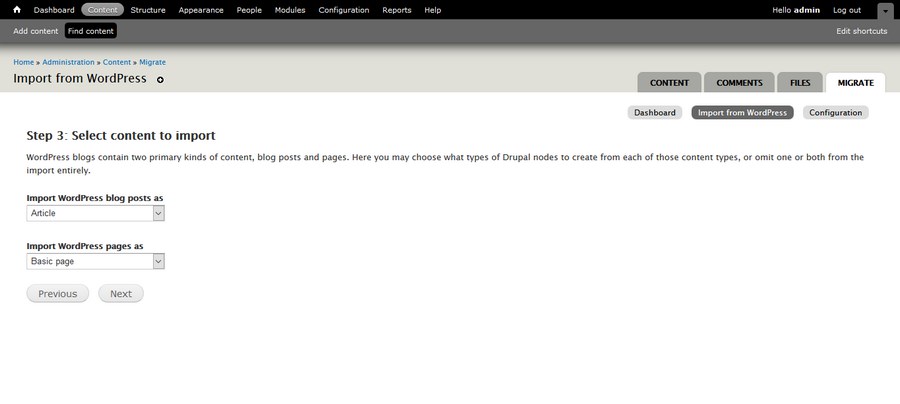Click the 'Import WordPress blog posts as' label
Screen dimensions: 900x404
pyautogui.click(x=95, y=198)
